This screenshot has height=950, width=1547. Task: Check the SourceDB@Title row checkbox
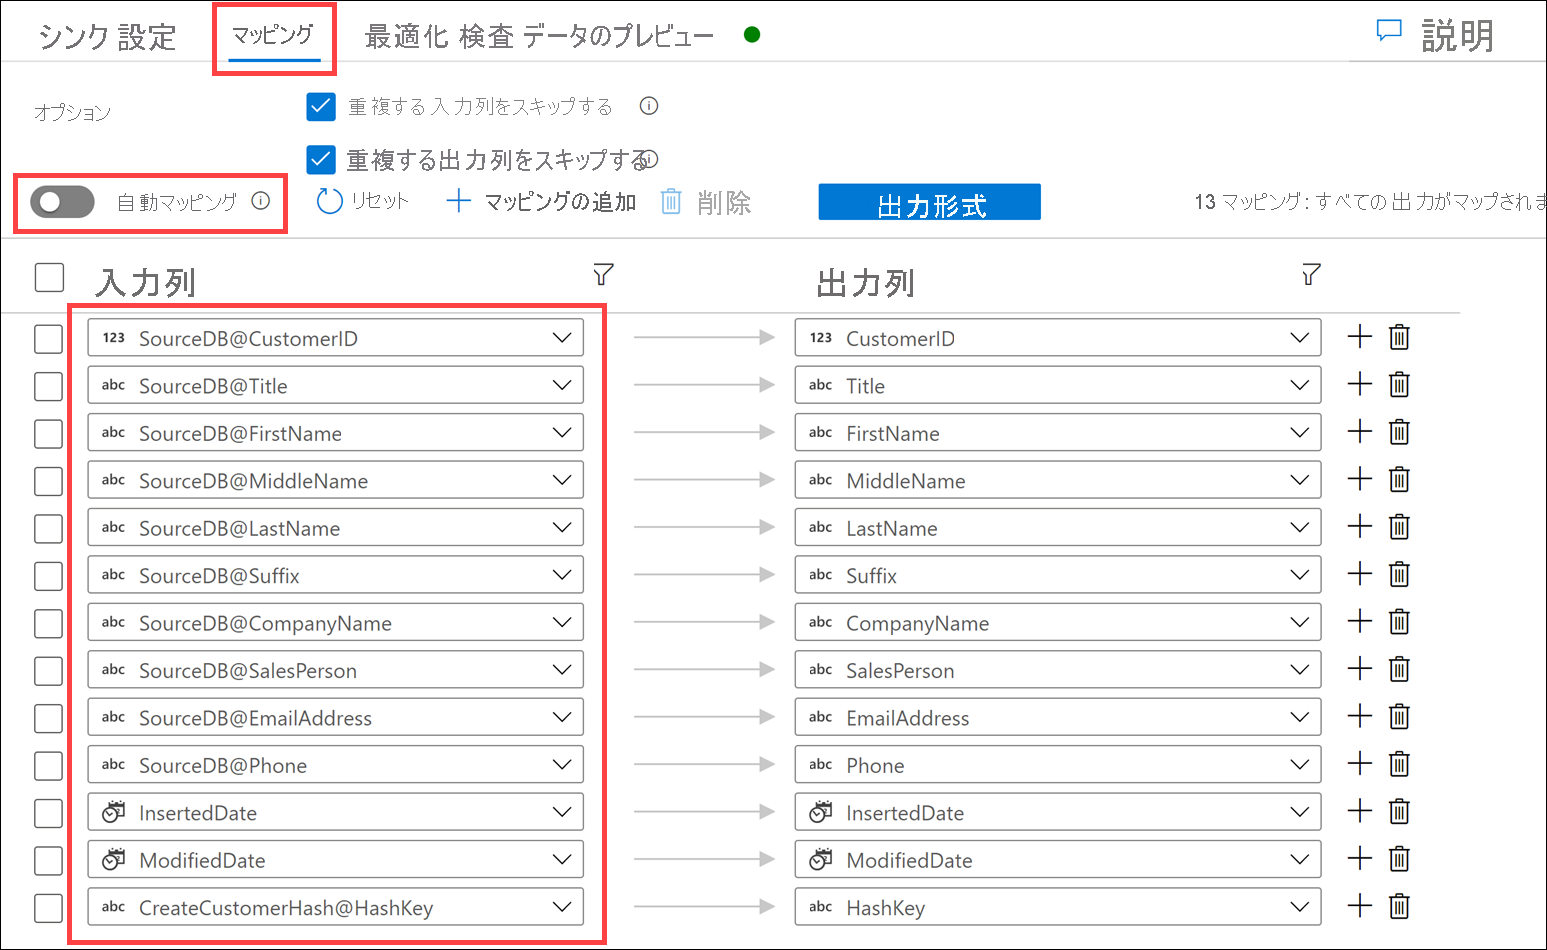pyautogui.click(x=48, y=386)
